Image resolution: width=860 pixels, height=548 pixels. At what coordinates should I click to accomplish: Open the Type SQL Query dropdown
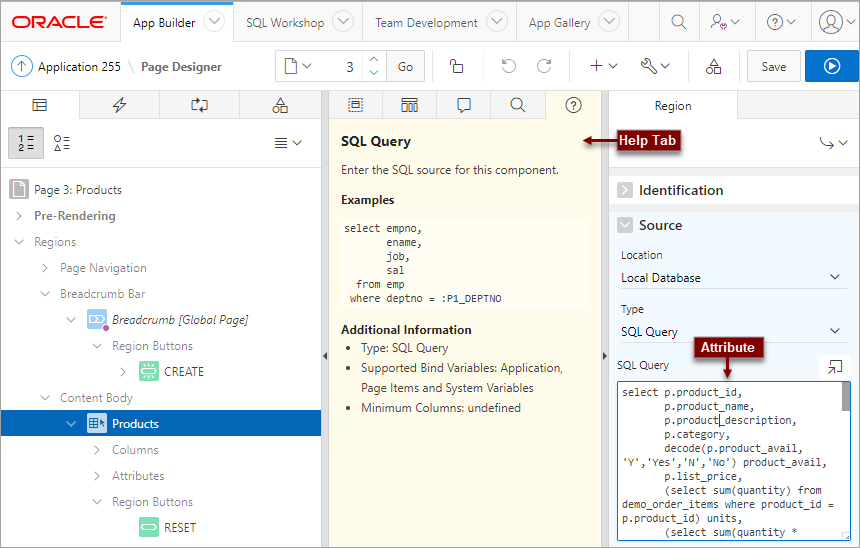(x=733, y=331)
